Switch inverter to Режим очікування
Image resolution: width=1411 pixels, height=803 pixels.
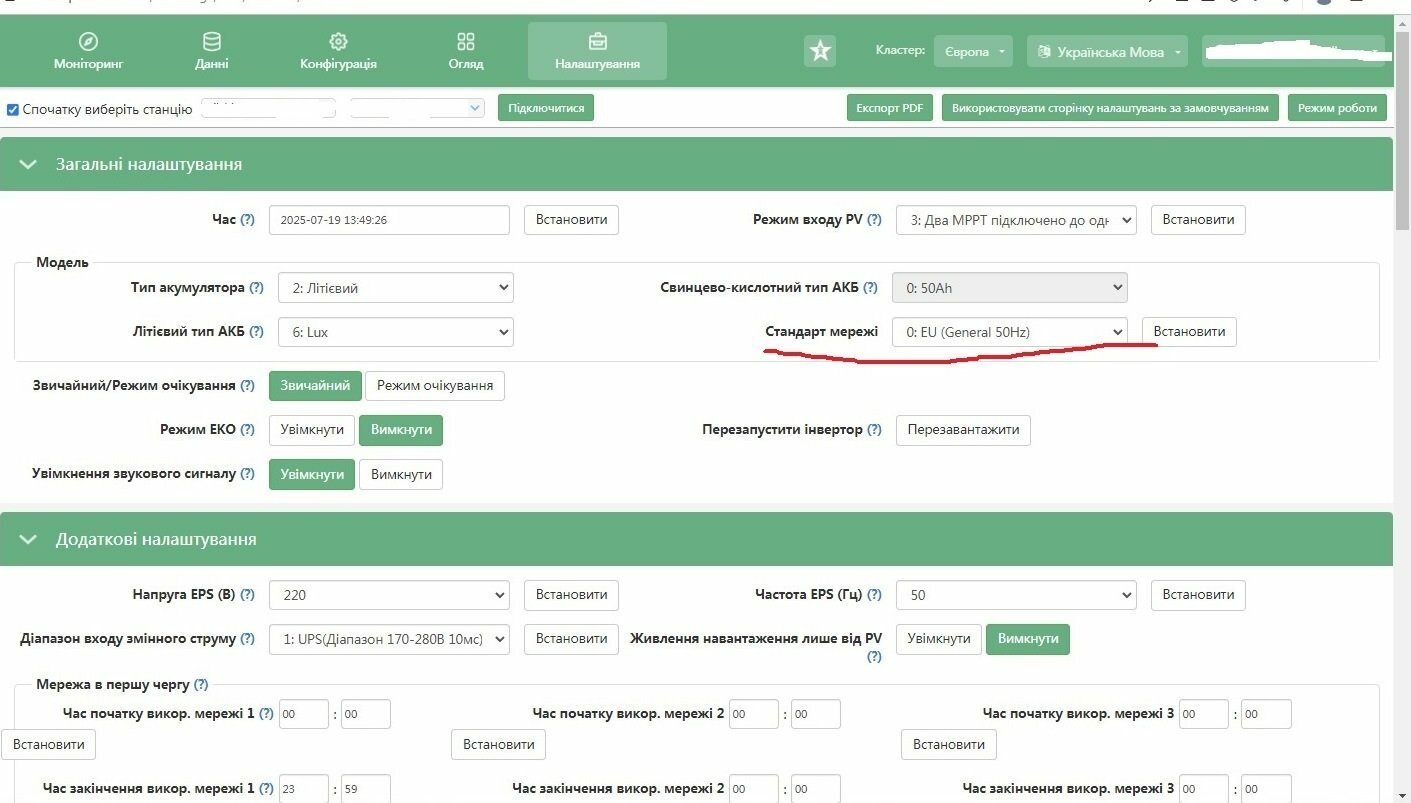point(435,386)
